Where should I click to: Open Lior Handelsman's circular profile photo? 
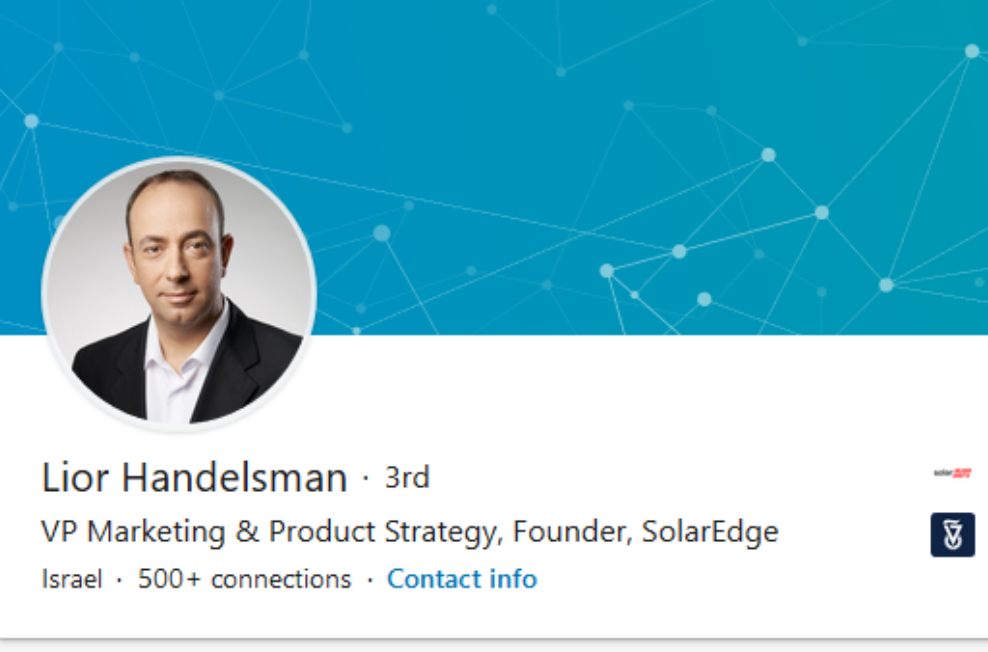180,293
